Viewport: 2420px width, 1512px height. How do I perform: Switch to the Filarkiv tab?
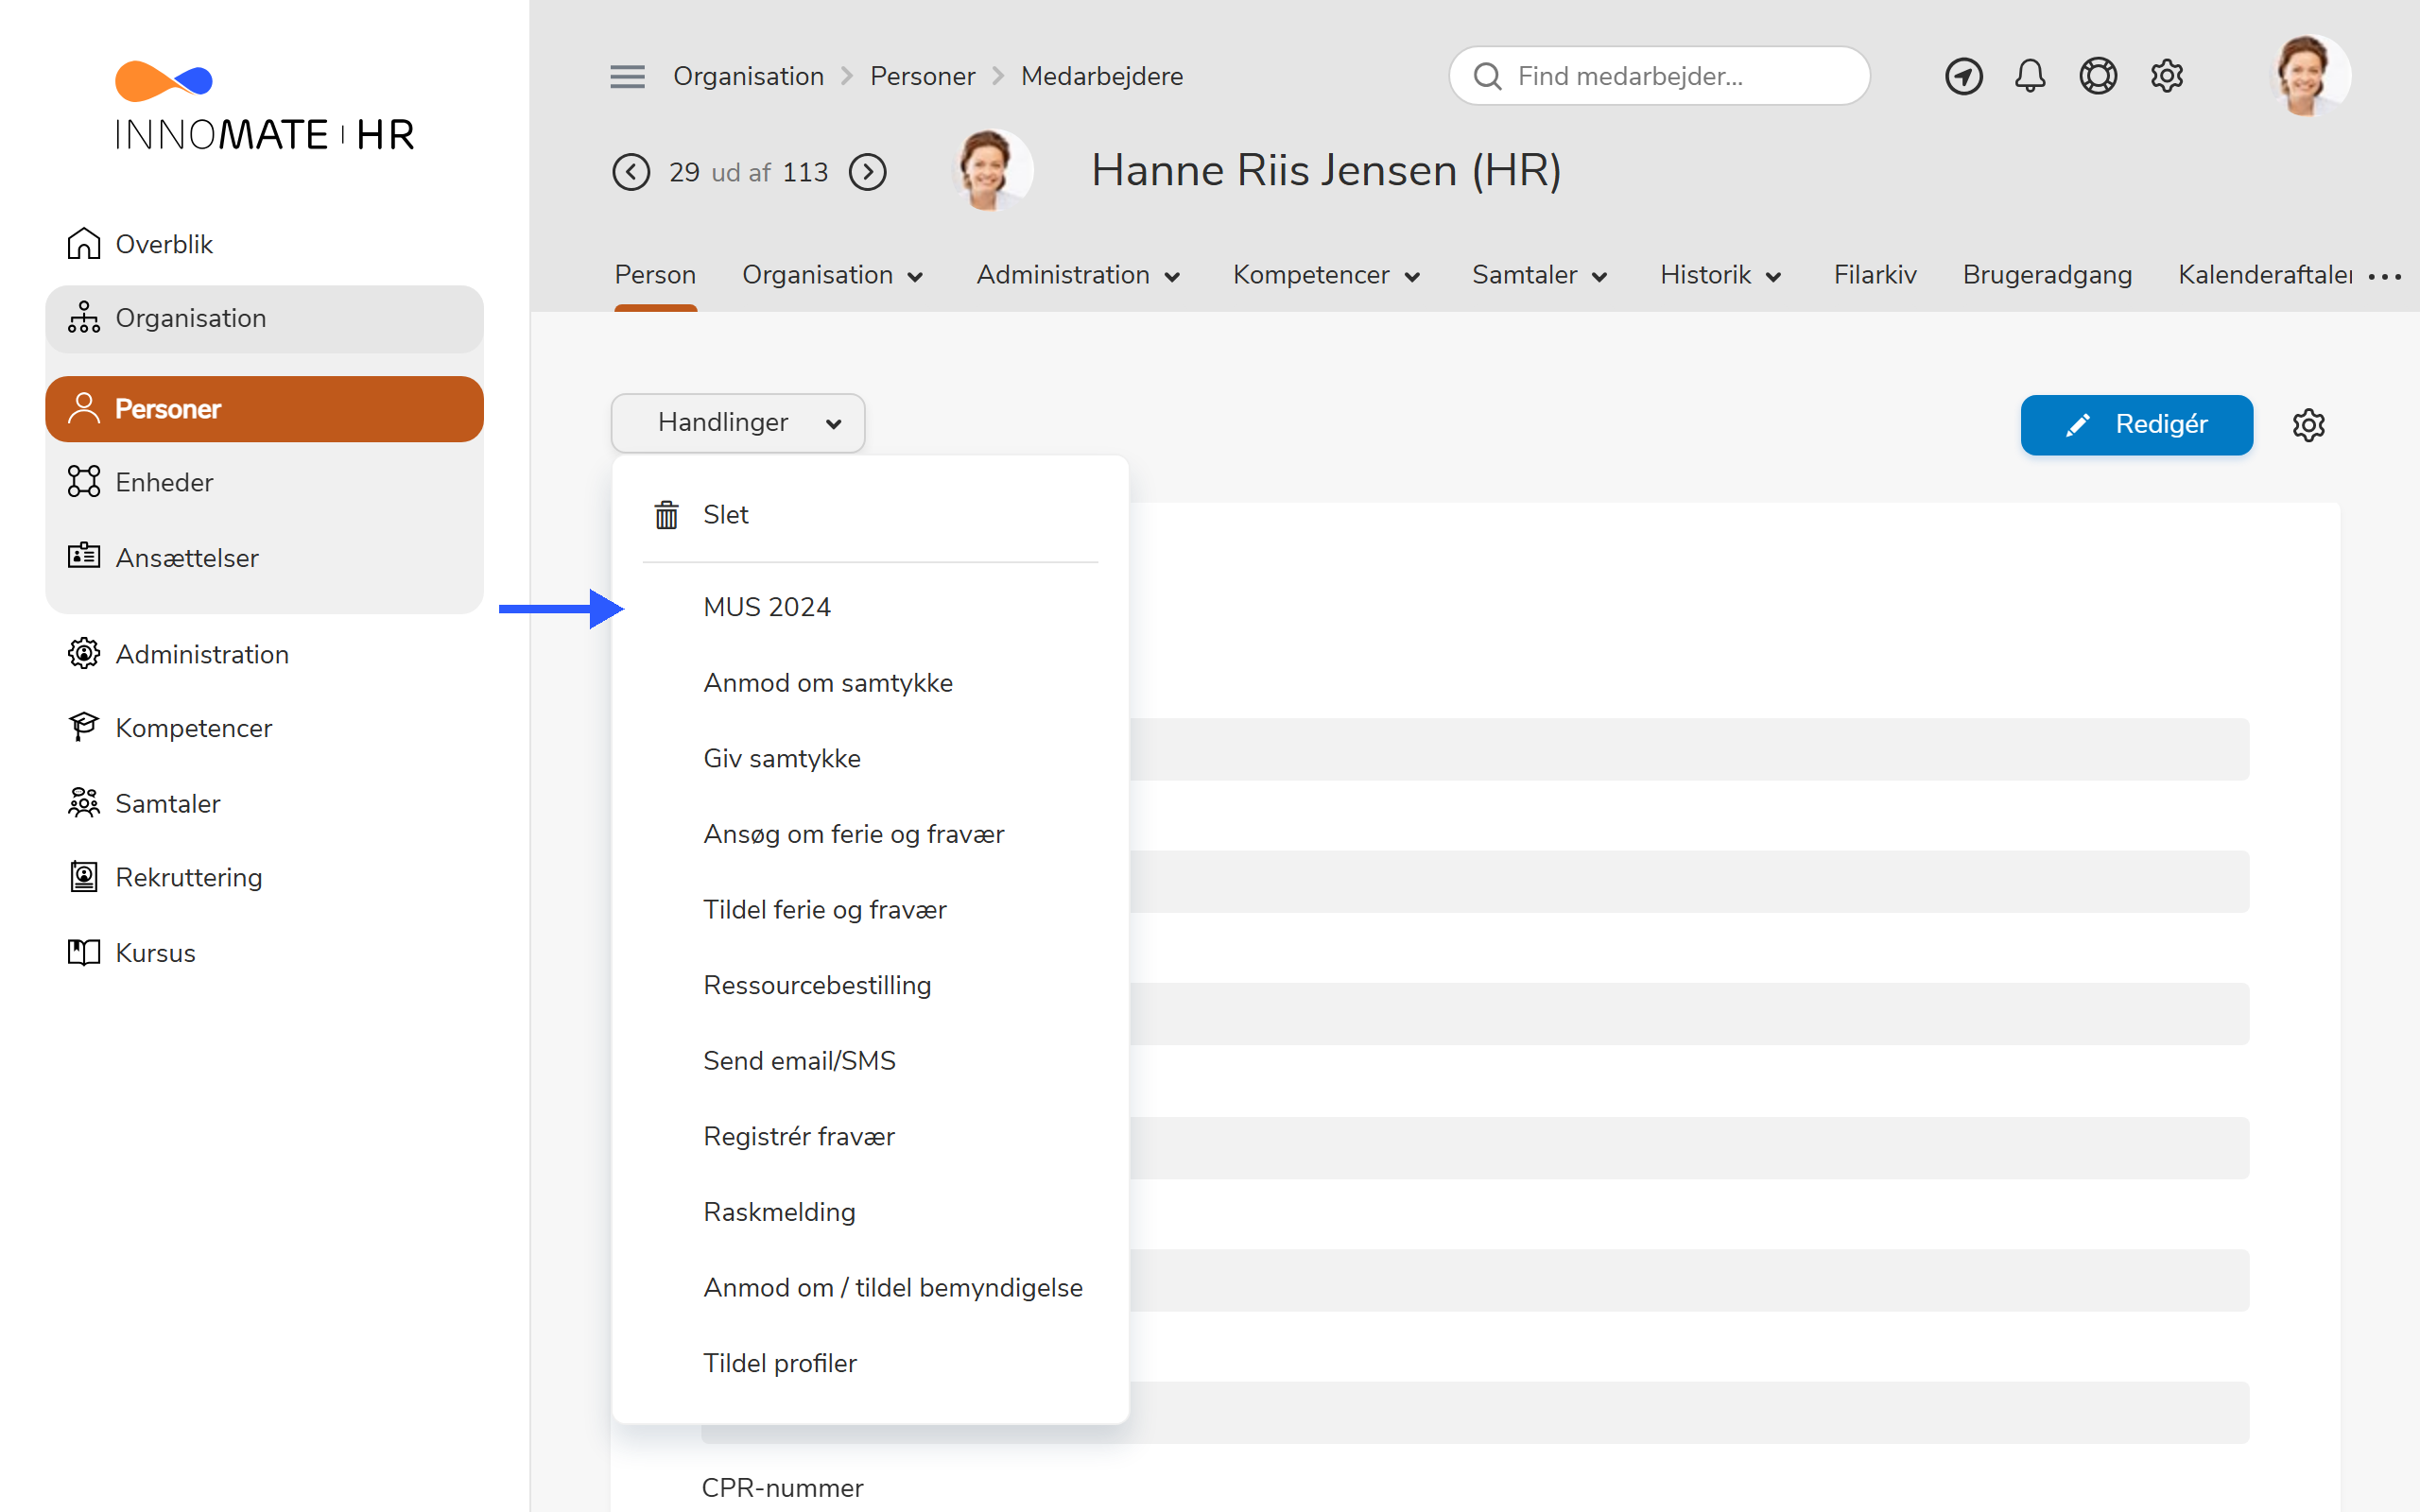(1874, 275)
